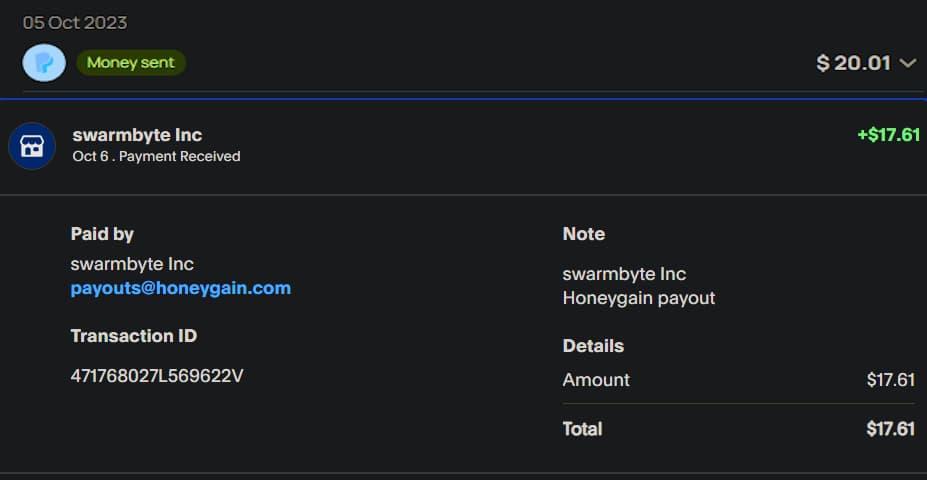Open the payouts@honeygain.com email link
Image resolution: width=927 pixels, height=480 pixels.
[180, 288]
